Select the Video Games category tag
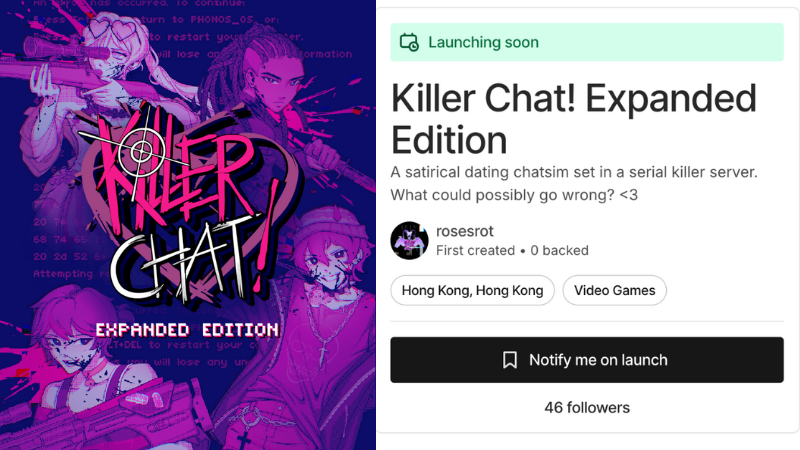This screenshot has height=450, width=800. pos(614,290)
